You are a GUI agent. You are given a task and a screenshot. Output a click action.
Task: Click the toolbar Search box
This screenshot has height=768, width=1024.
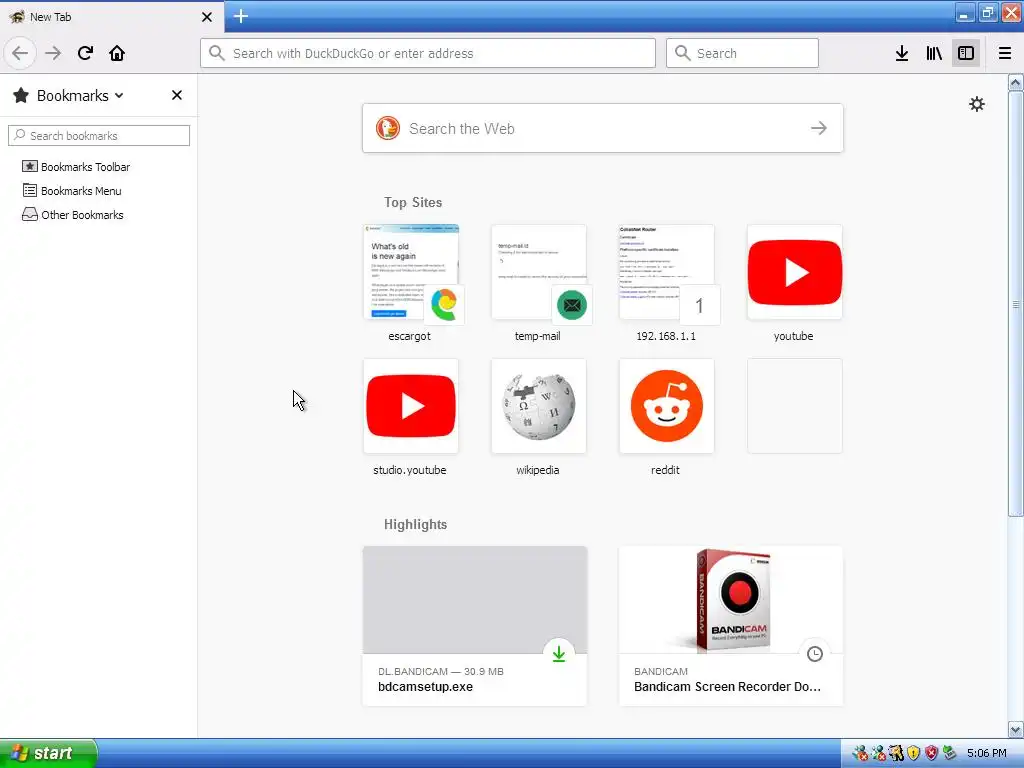742,53
